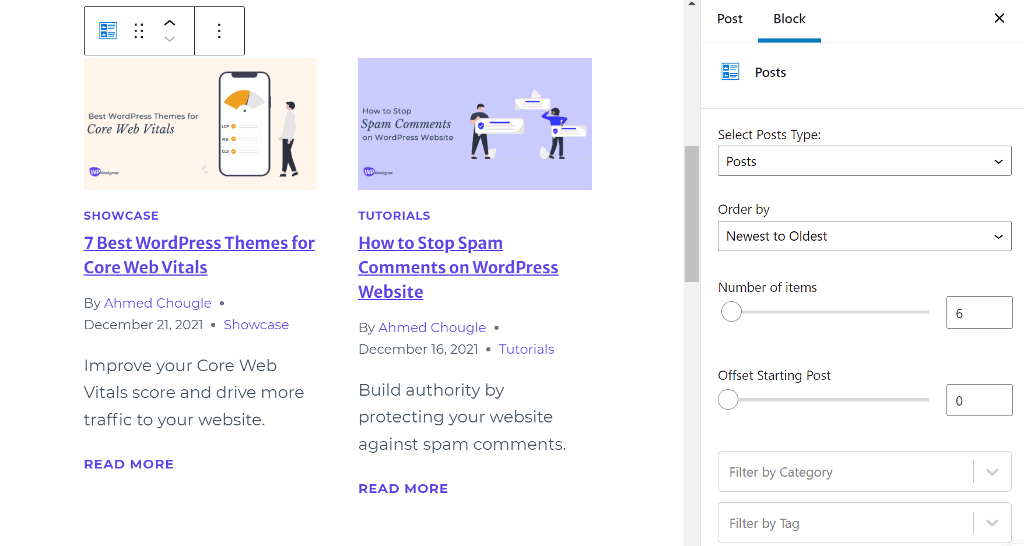
Task: Expand the Filter by Tag dropdown
Action: click(992, 523)
